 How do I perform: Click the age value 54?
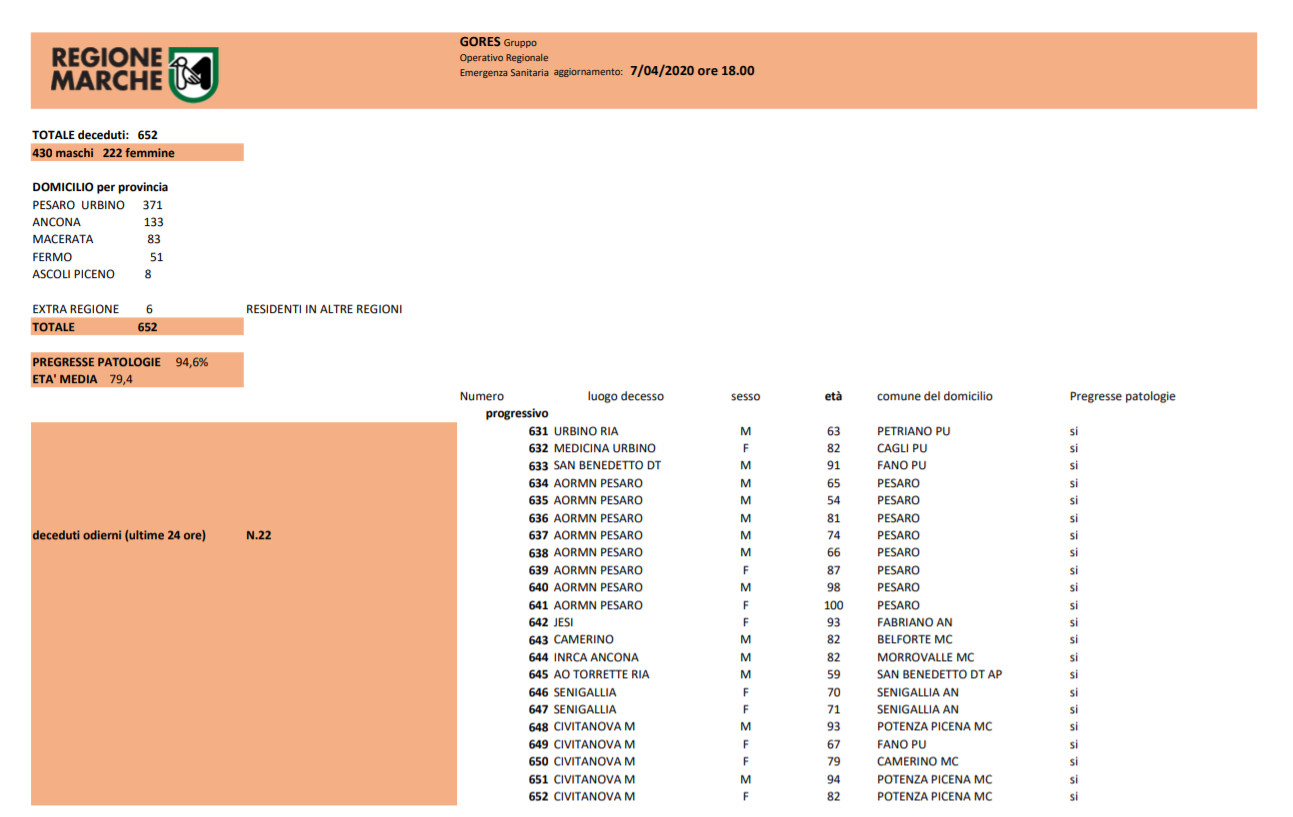[833, 500]
